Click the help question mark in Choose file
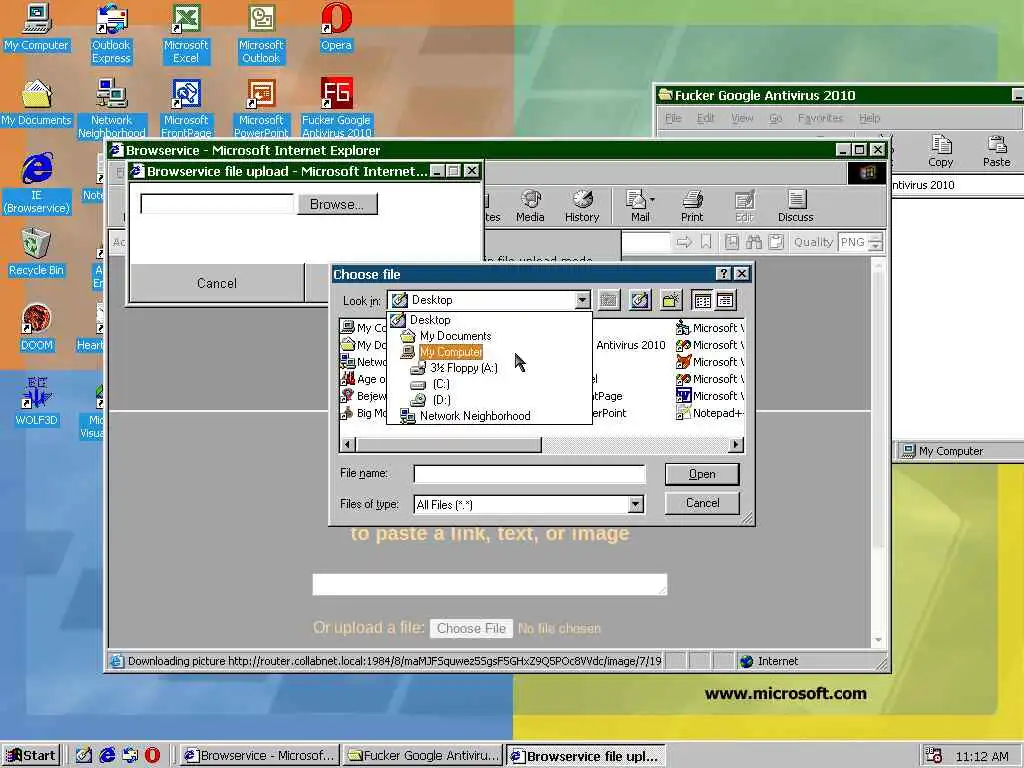Screen dimensions: 1024x768 [724, 274]
